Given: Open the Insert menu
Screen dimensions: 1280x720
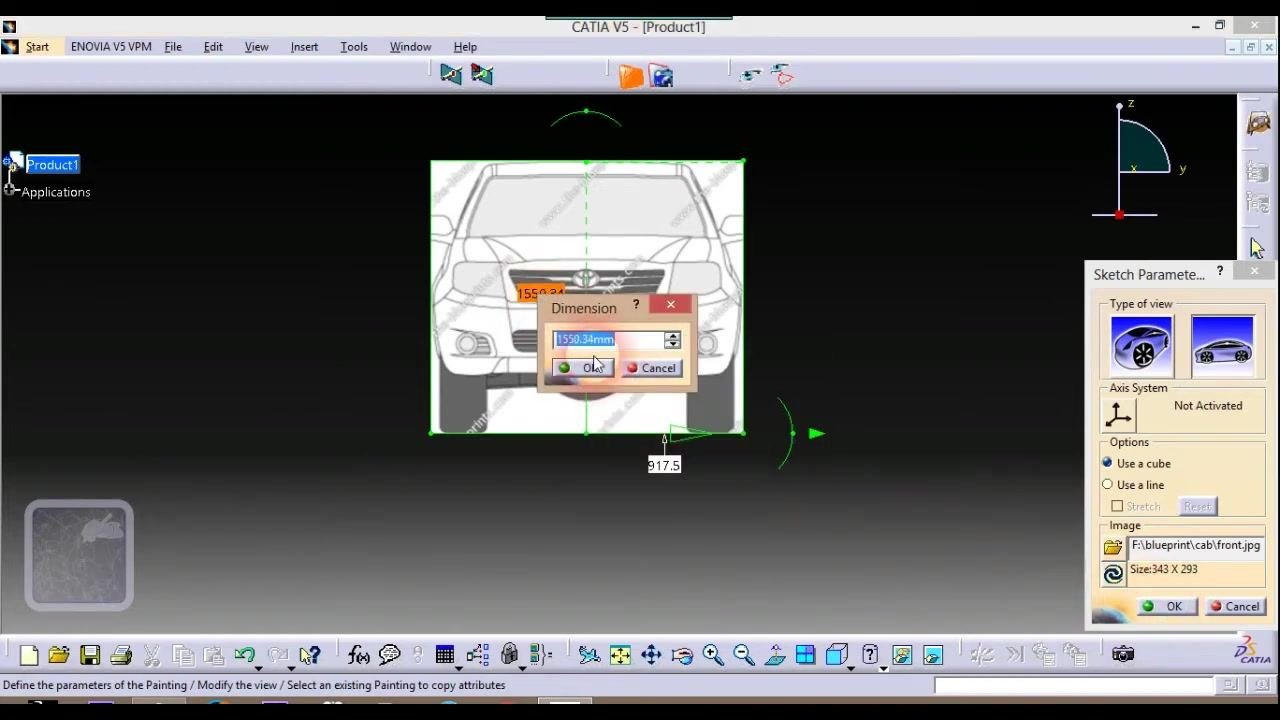Looking at the screenshot, I should pyautogui.click(x=304, y=47).
